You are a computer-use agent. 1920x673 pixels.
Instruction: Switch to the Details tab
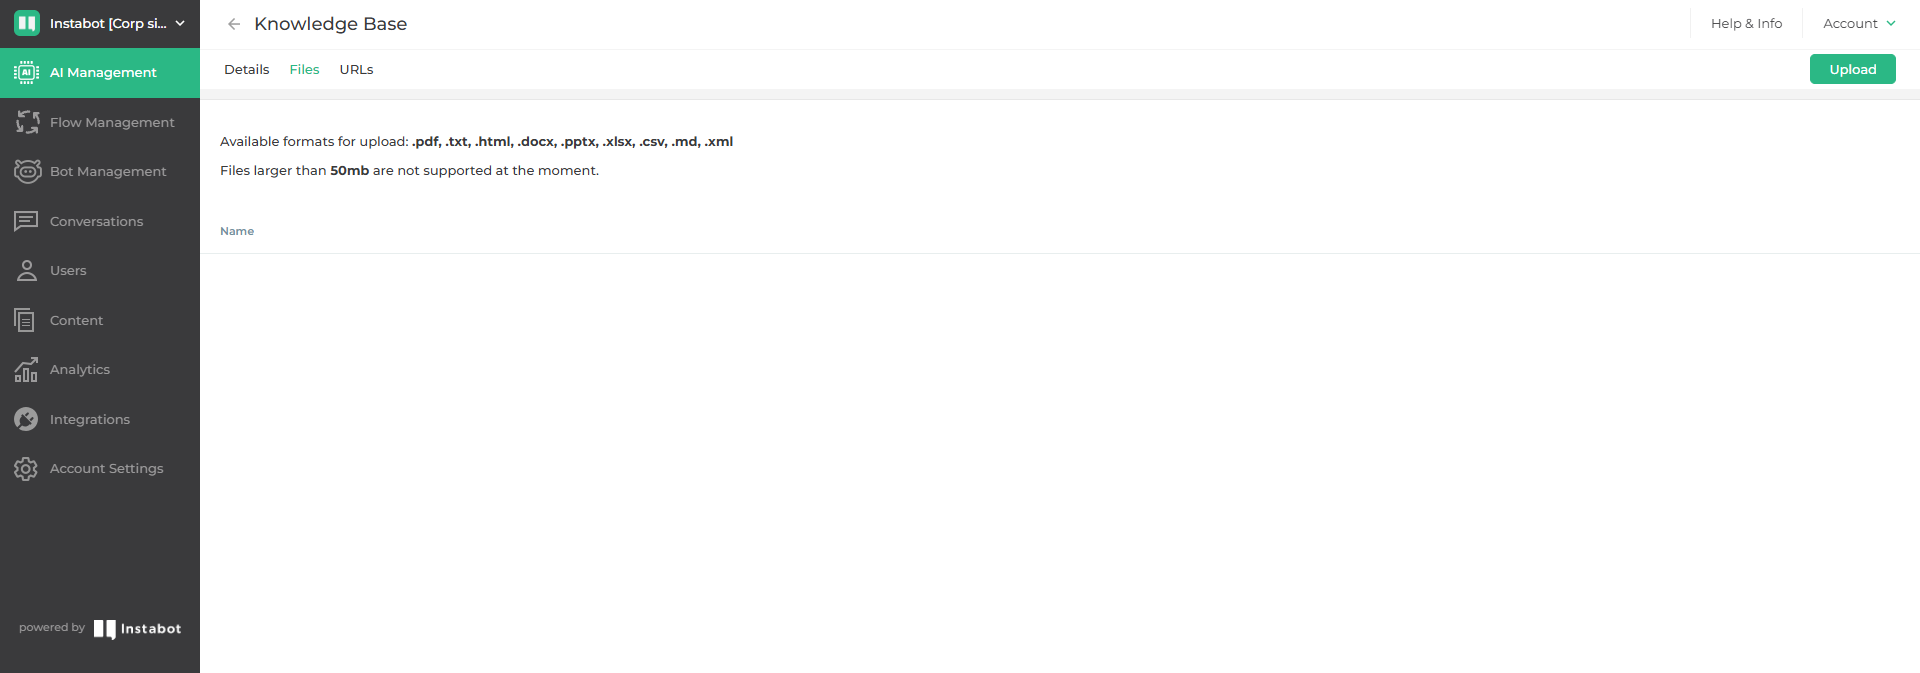246,69
